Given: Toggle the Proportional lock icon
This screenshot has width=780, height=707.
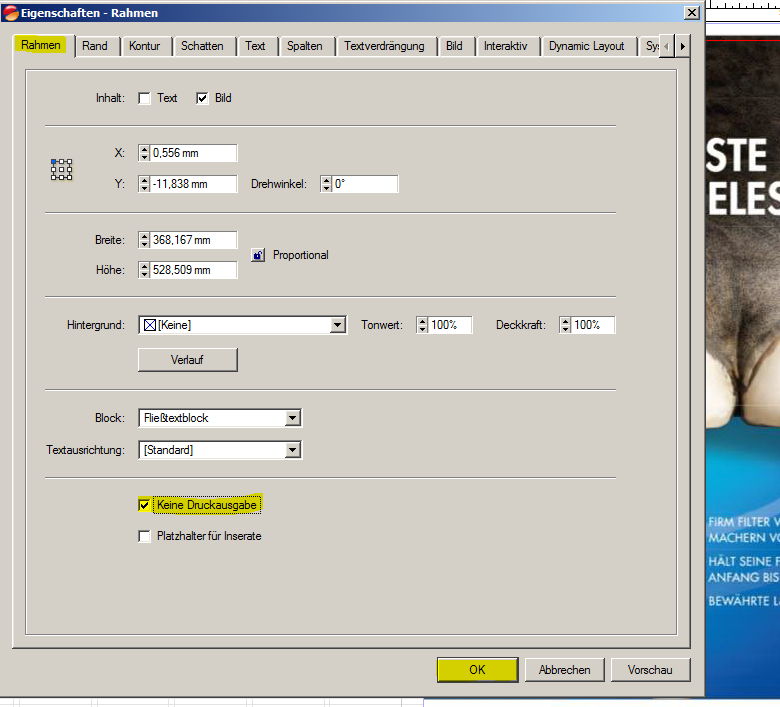Looking at the screenshot, I should (x=258, y=255).
